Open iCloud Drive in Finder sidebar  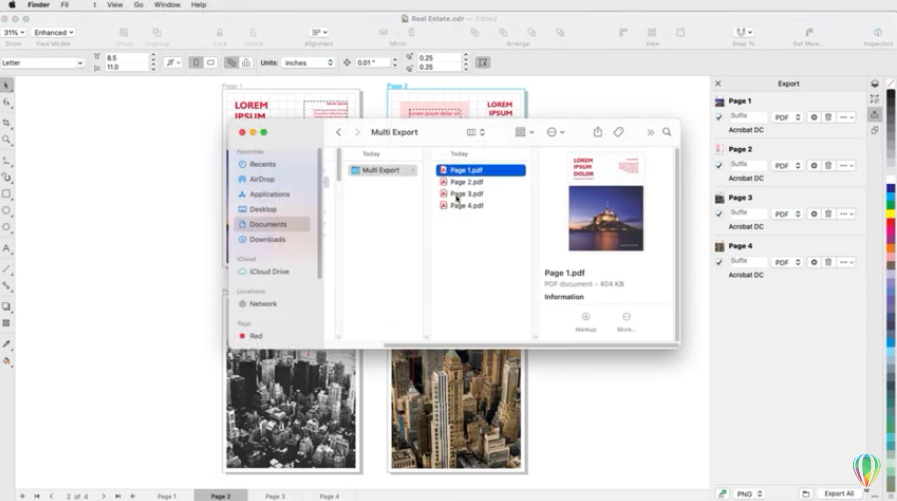click(x=272, y=272)
